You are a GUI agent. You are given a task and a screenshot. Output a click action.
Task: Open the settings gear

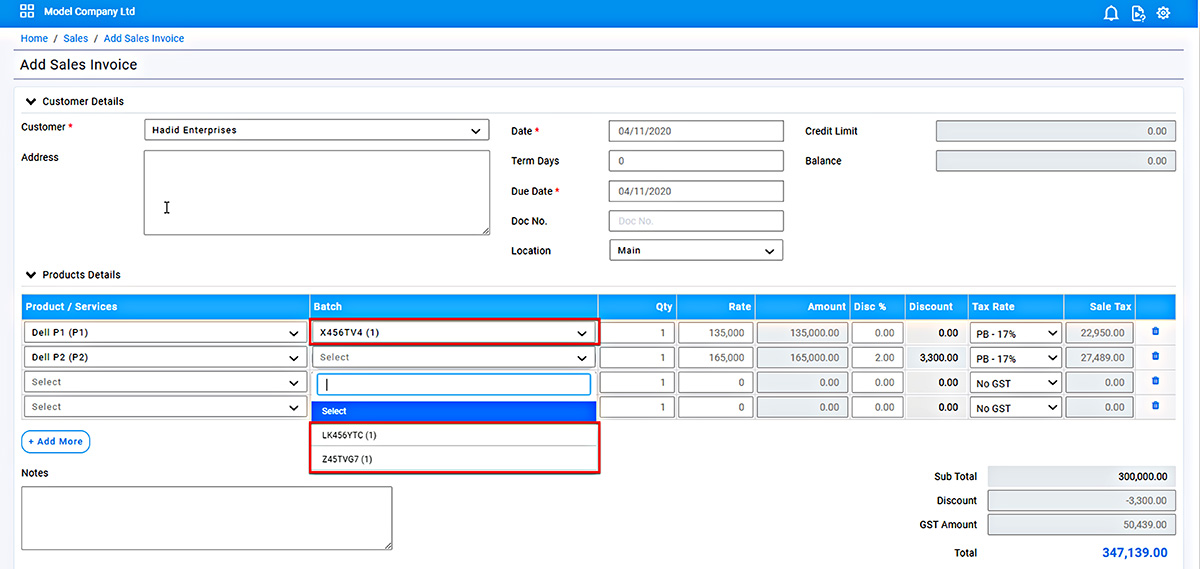1163,13
